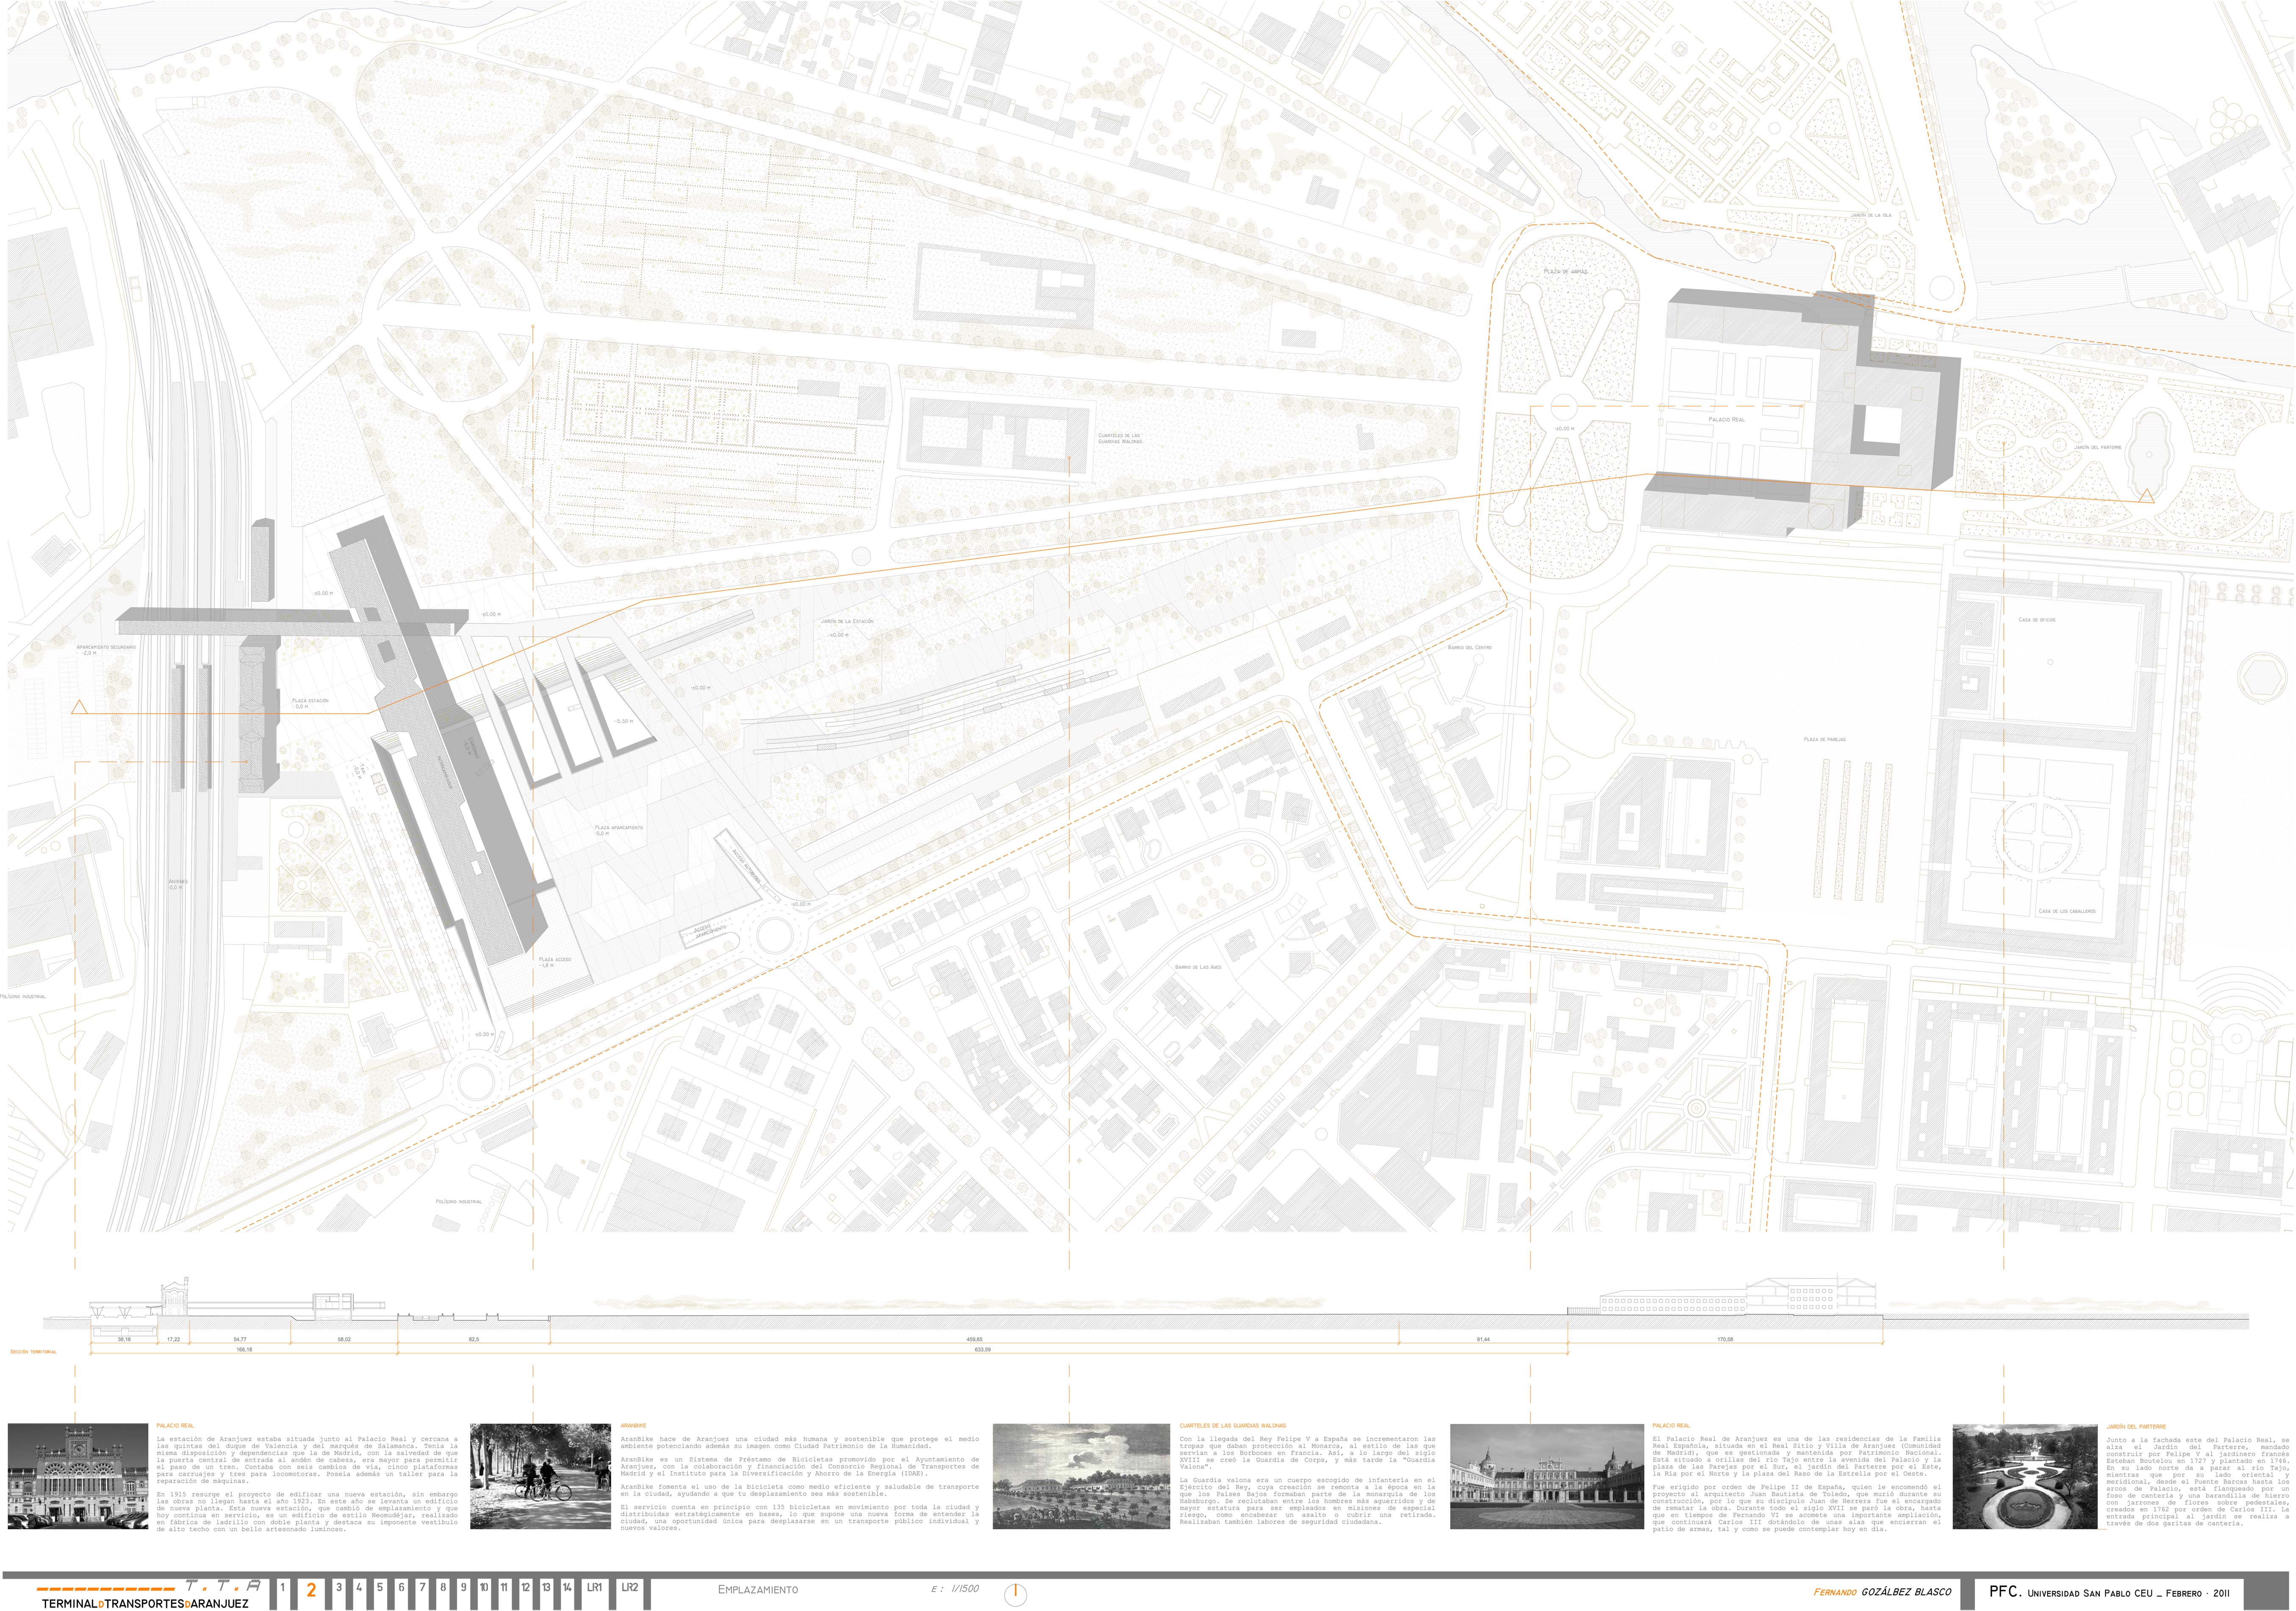The width and height of the screenshot is (2296, 1611).
Task: Open the Guardias Walonas barracks engraving
Action: coord(1081,1476)
